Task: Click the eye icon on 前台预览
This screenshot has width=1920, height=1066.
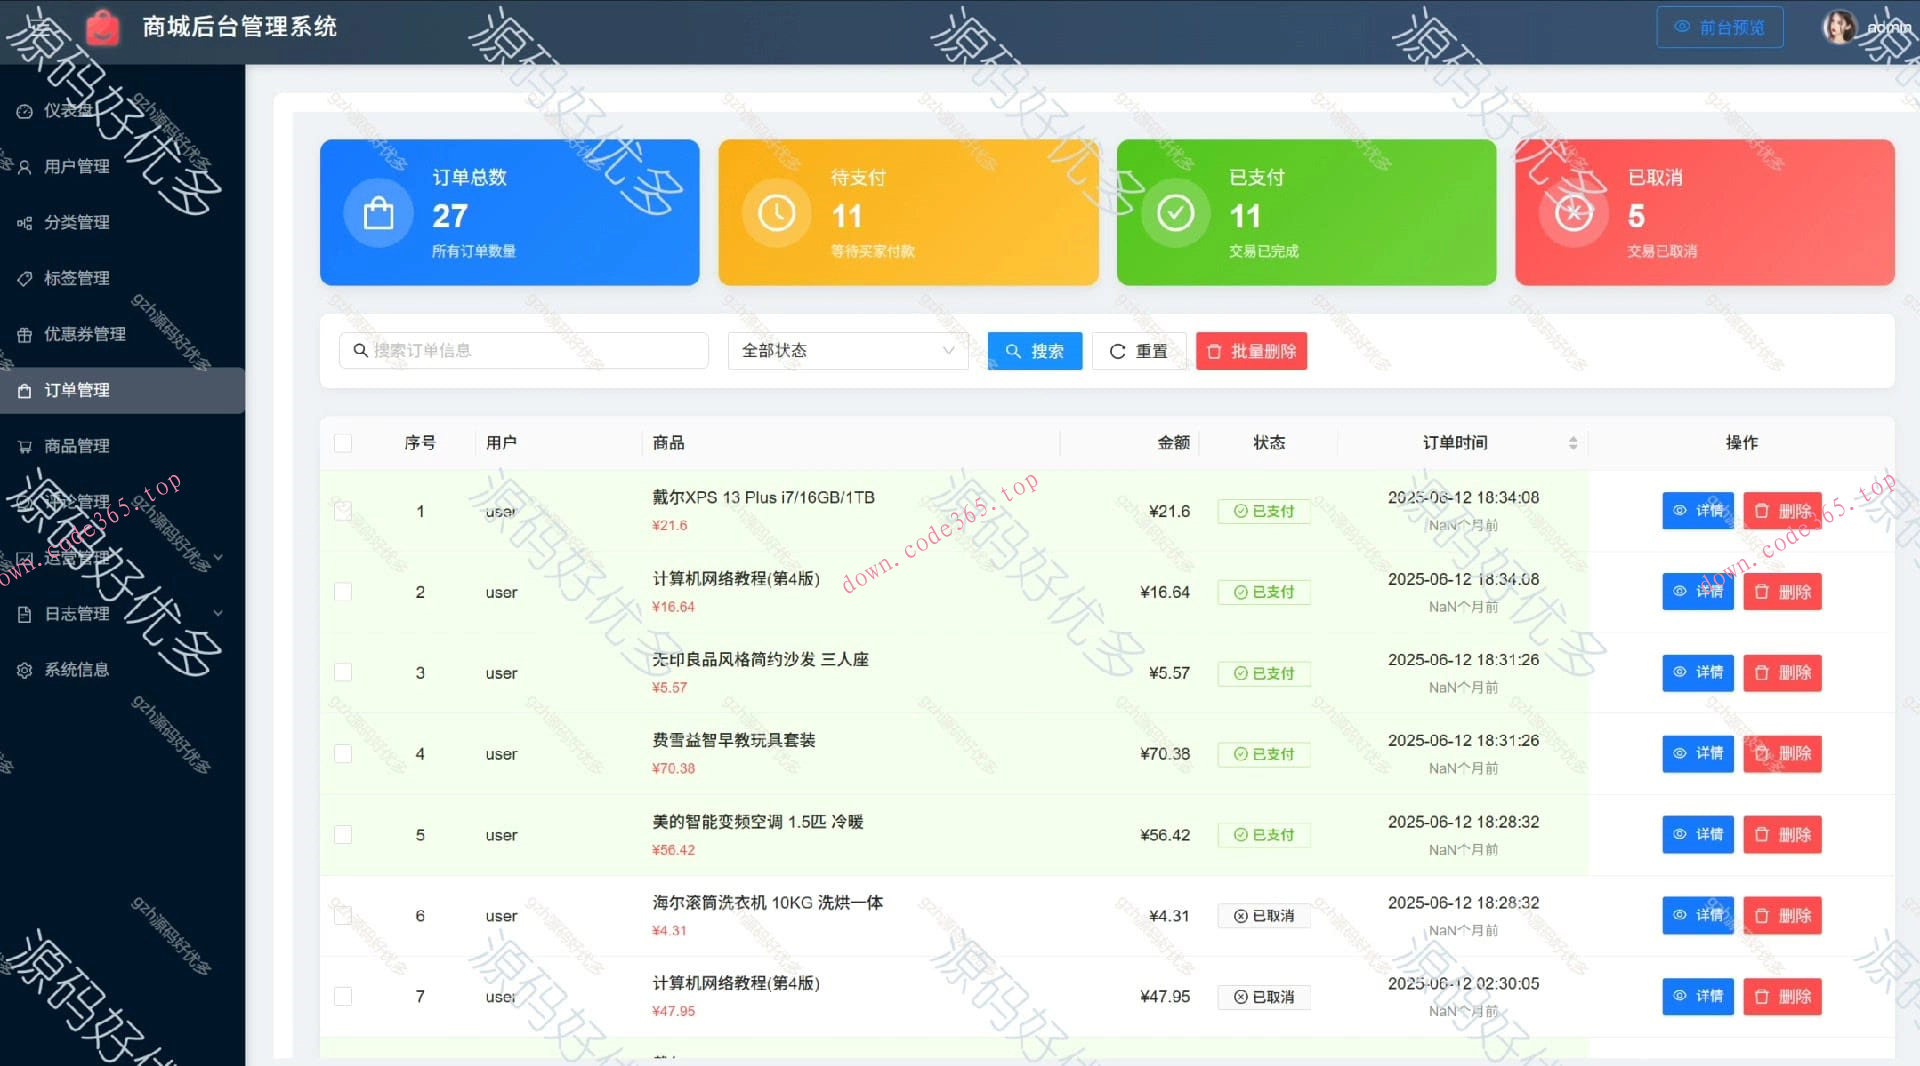Action: [x=1682, y=27]
